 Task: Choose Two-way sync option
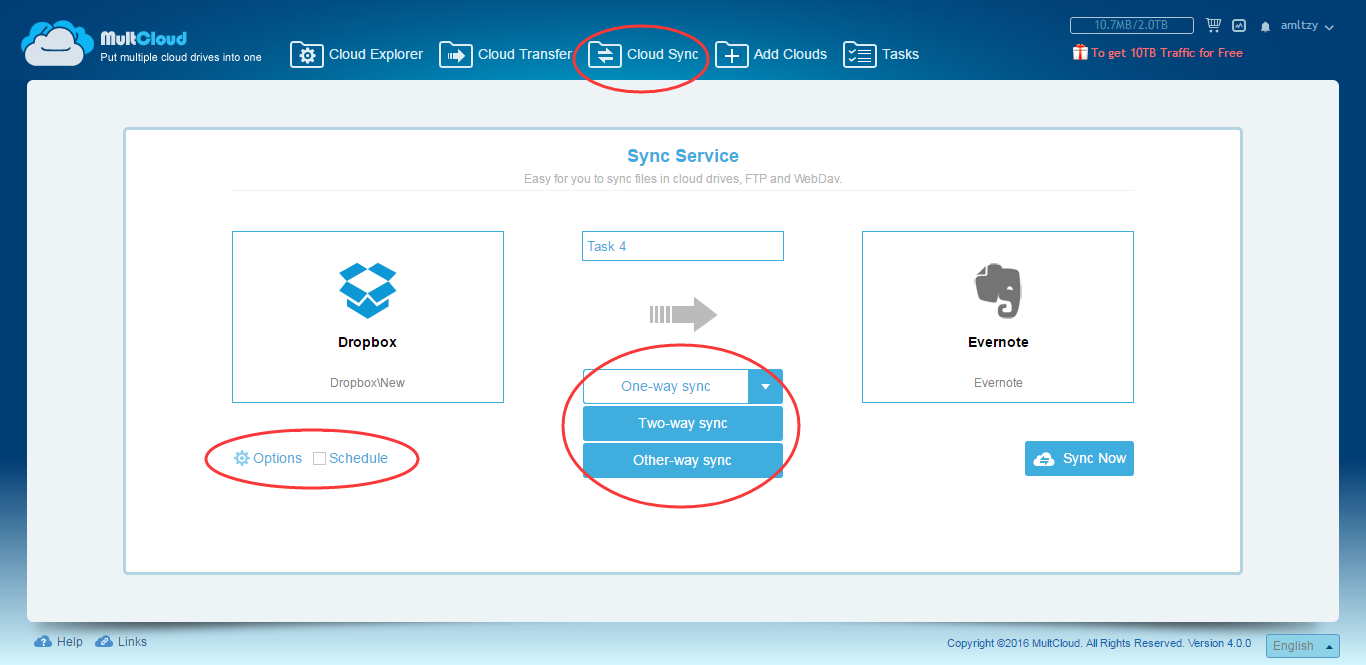click(683, 423)
